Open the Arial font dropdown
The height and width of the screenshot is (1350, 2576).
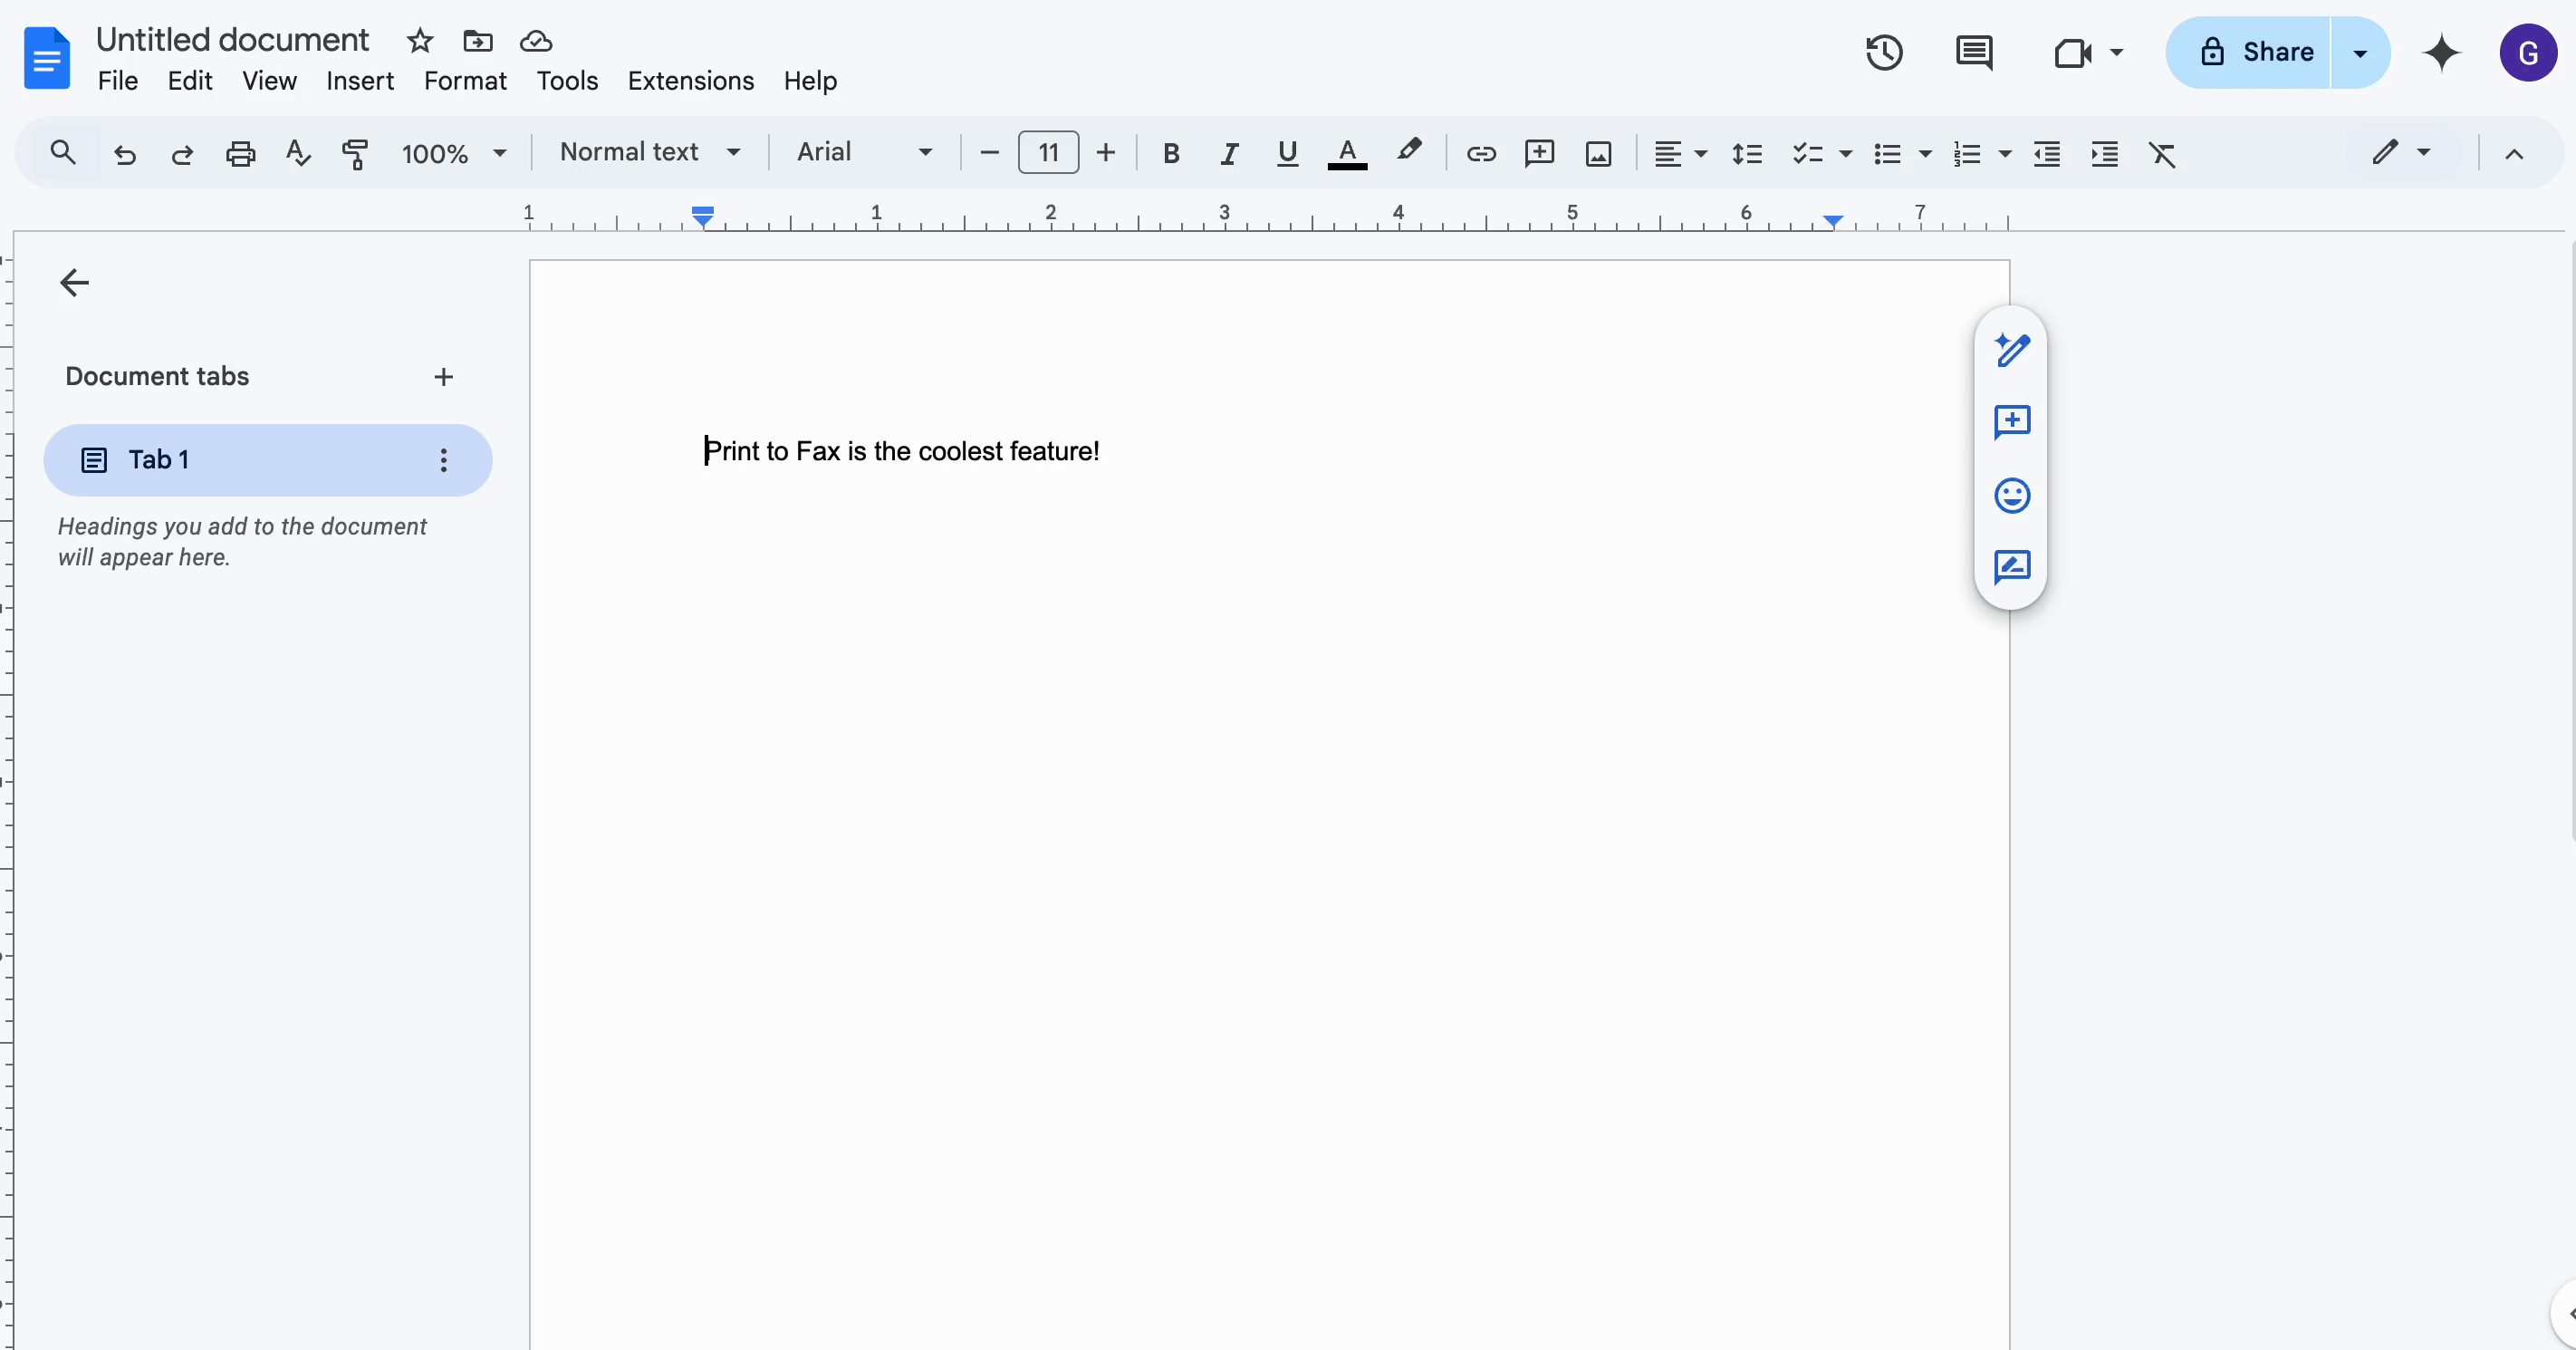(x=865, y=152)
